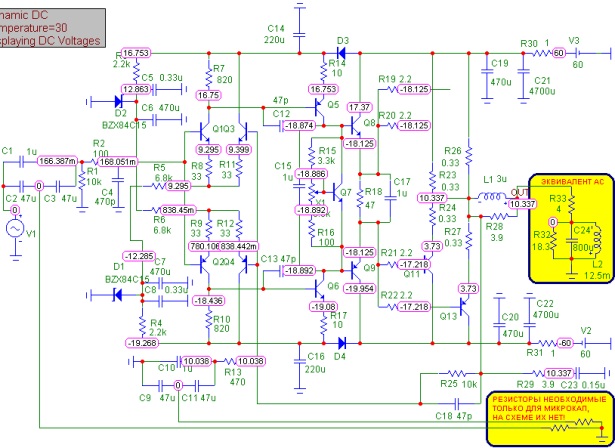Select the L2 12.5m inductor symbol
Image resolution: width=615 pixels, height=448 pixels.
(x=597, y=241)
